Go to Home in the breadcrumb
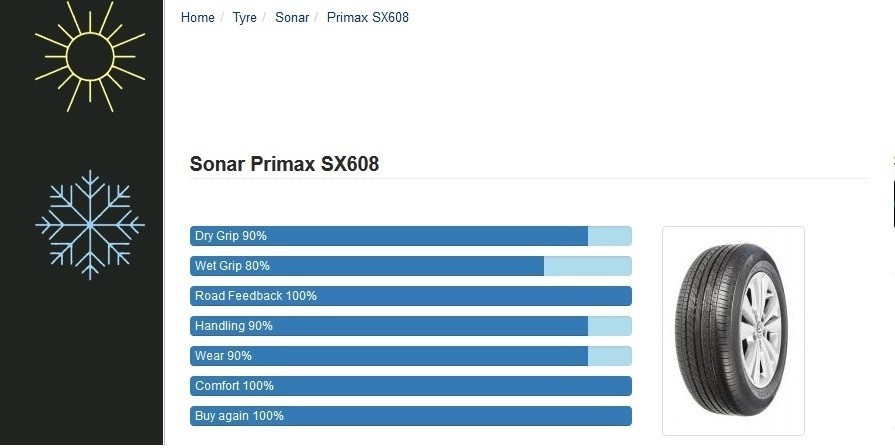This screenshot has width=895, height=448. tap(198, 18)
